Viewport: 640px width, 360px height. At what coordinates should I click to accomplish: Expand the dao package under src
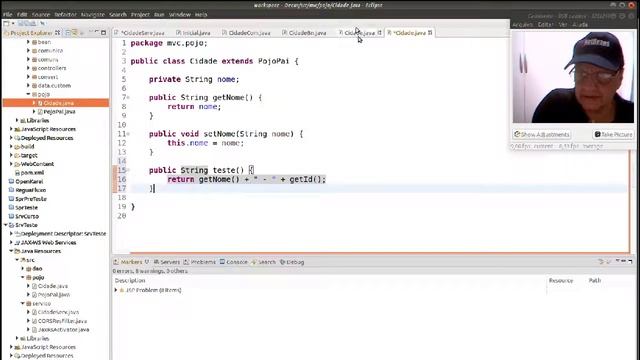click(22, 269)
